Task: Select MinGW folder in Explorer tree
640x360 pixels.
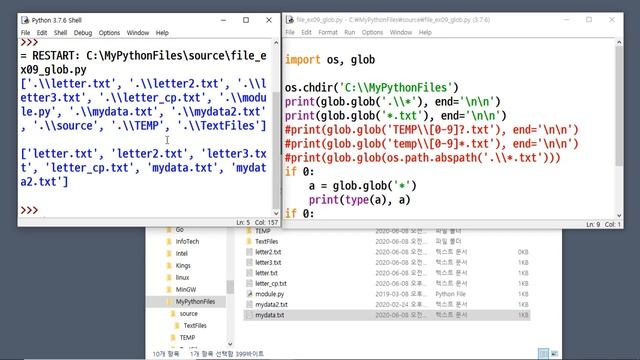Action: point(186,289)
